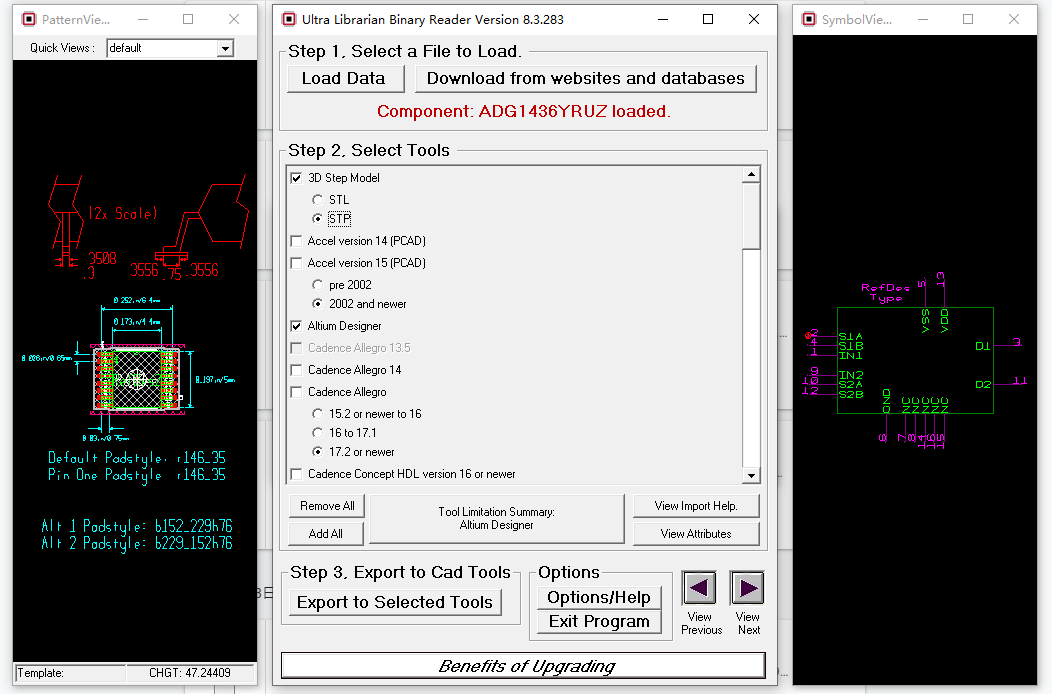Maximize the Ultra Librarian window
Viewport: 1052px width, 694px height.
point(708,19)
